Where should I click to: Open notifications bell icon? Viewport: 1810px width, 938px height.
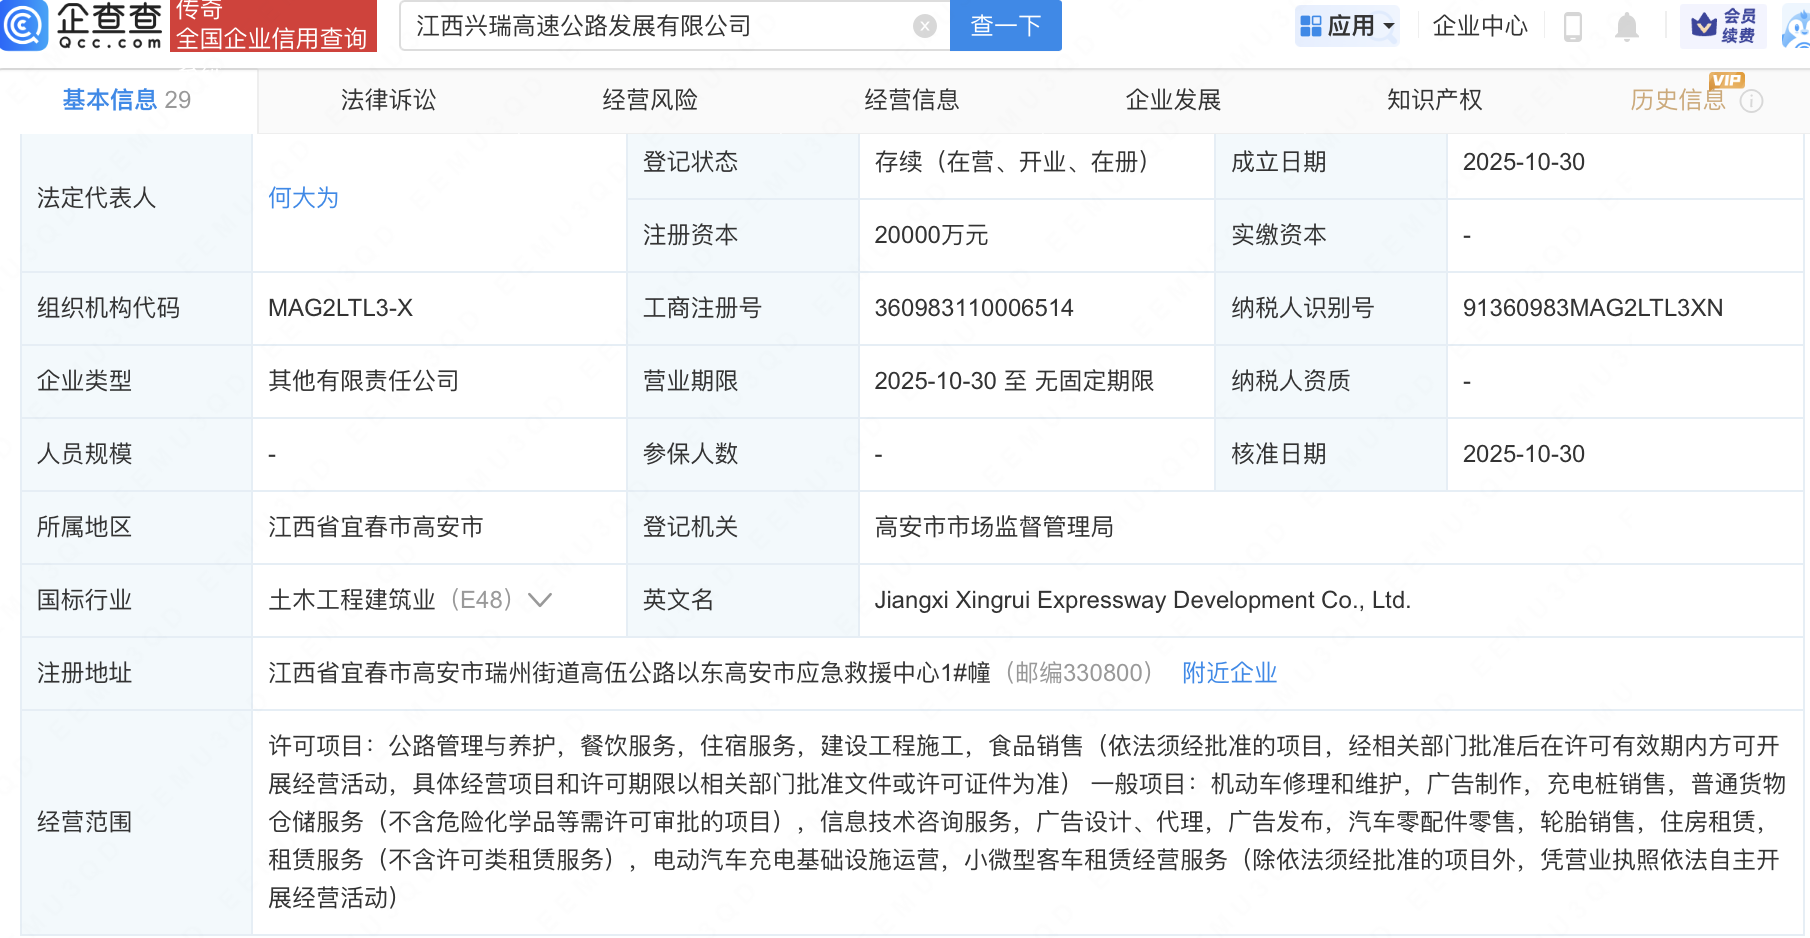pos(1627,27)
